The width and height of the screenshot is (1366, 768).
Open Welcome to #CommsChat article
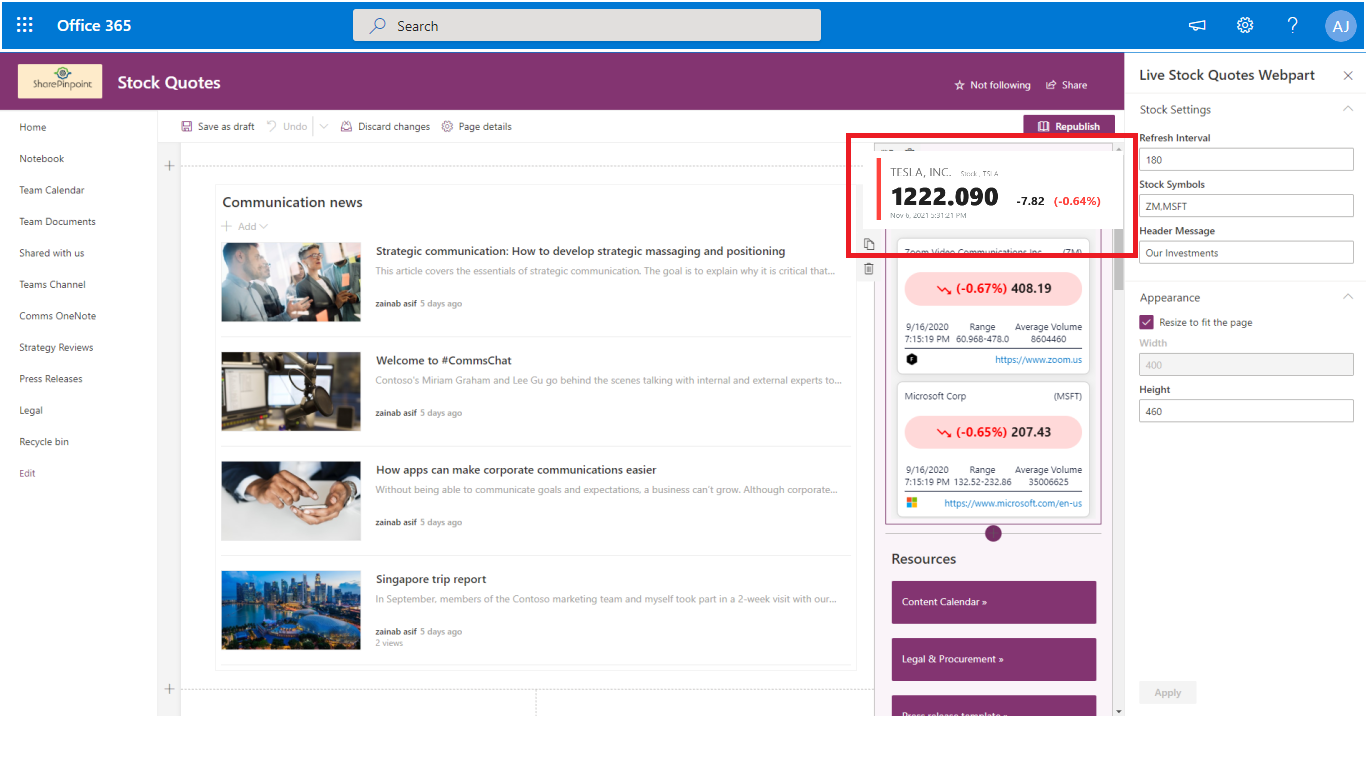click(x=444, y=360)
